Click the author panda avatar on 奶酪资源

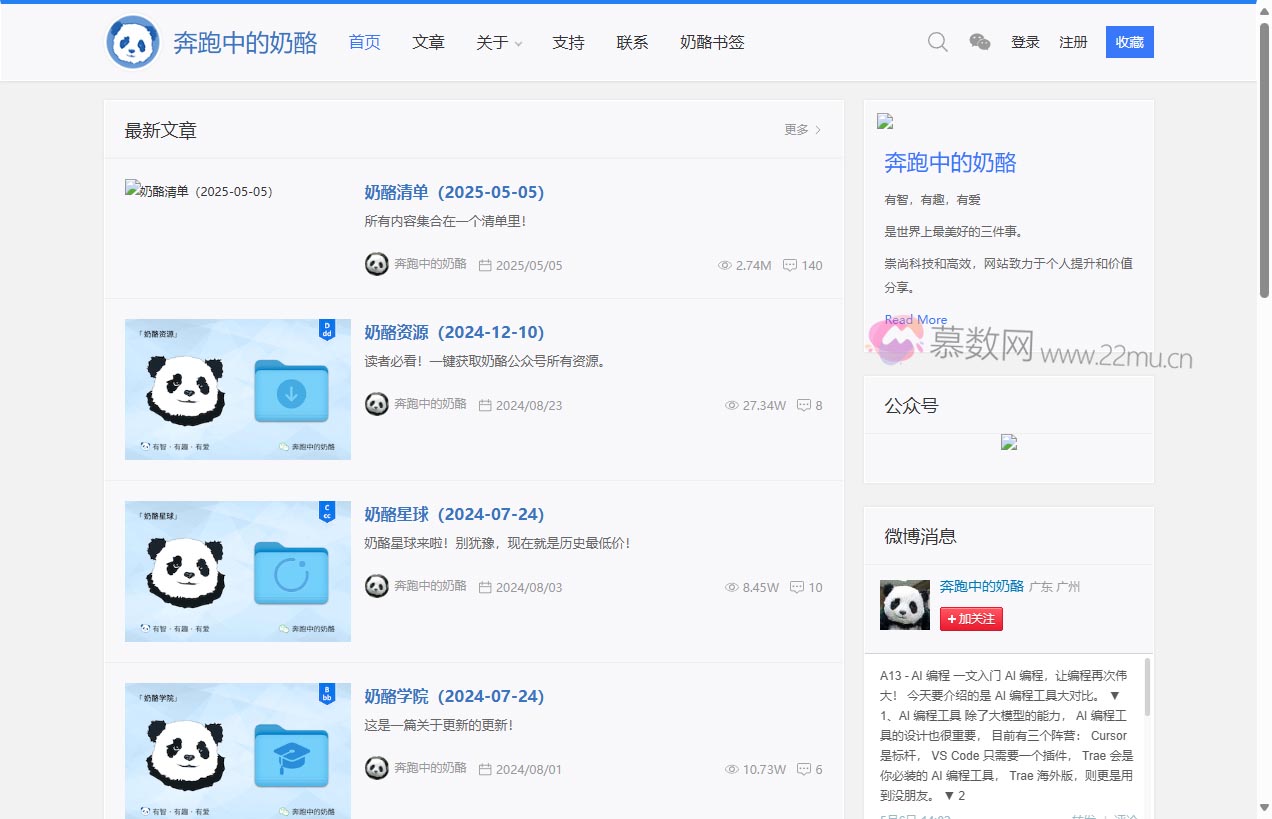(x=376, y=405)
